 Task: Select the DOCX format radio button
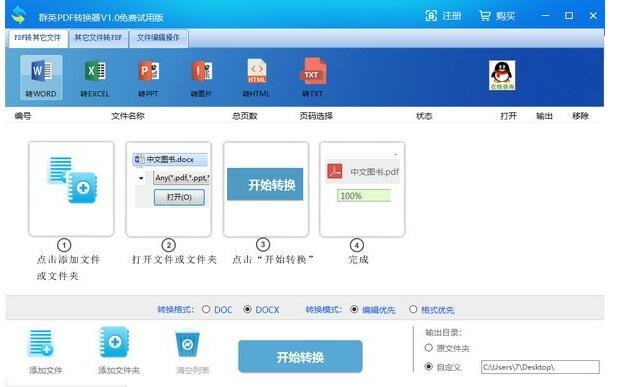point(247,309)
